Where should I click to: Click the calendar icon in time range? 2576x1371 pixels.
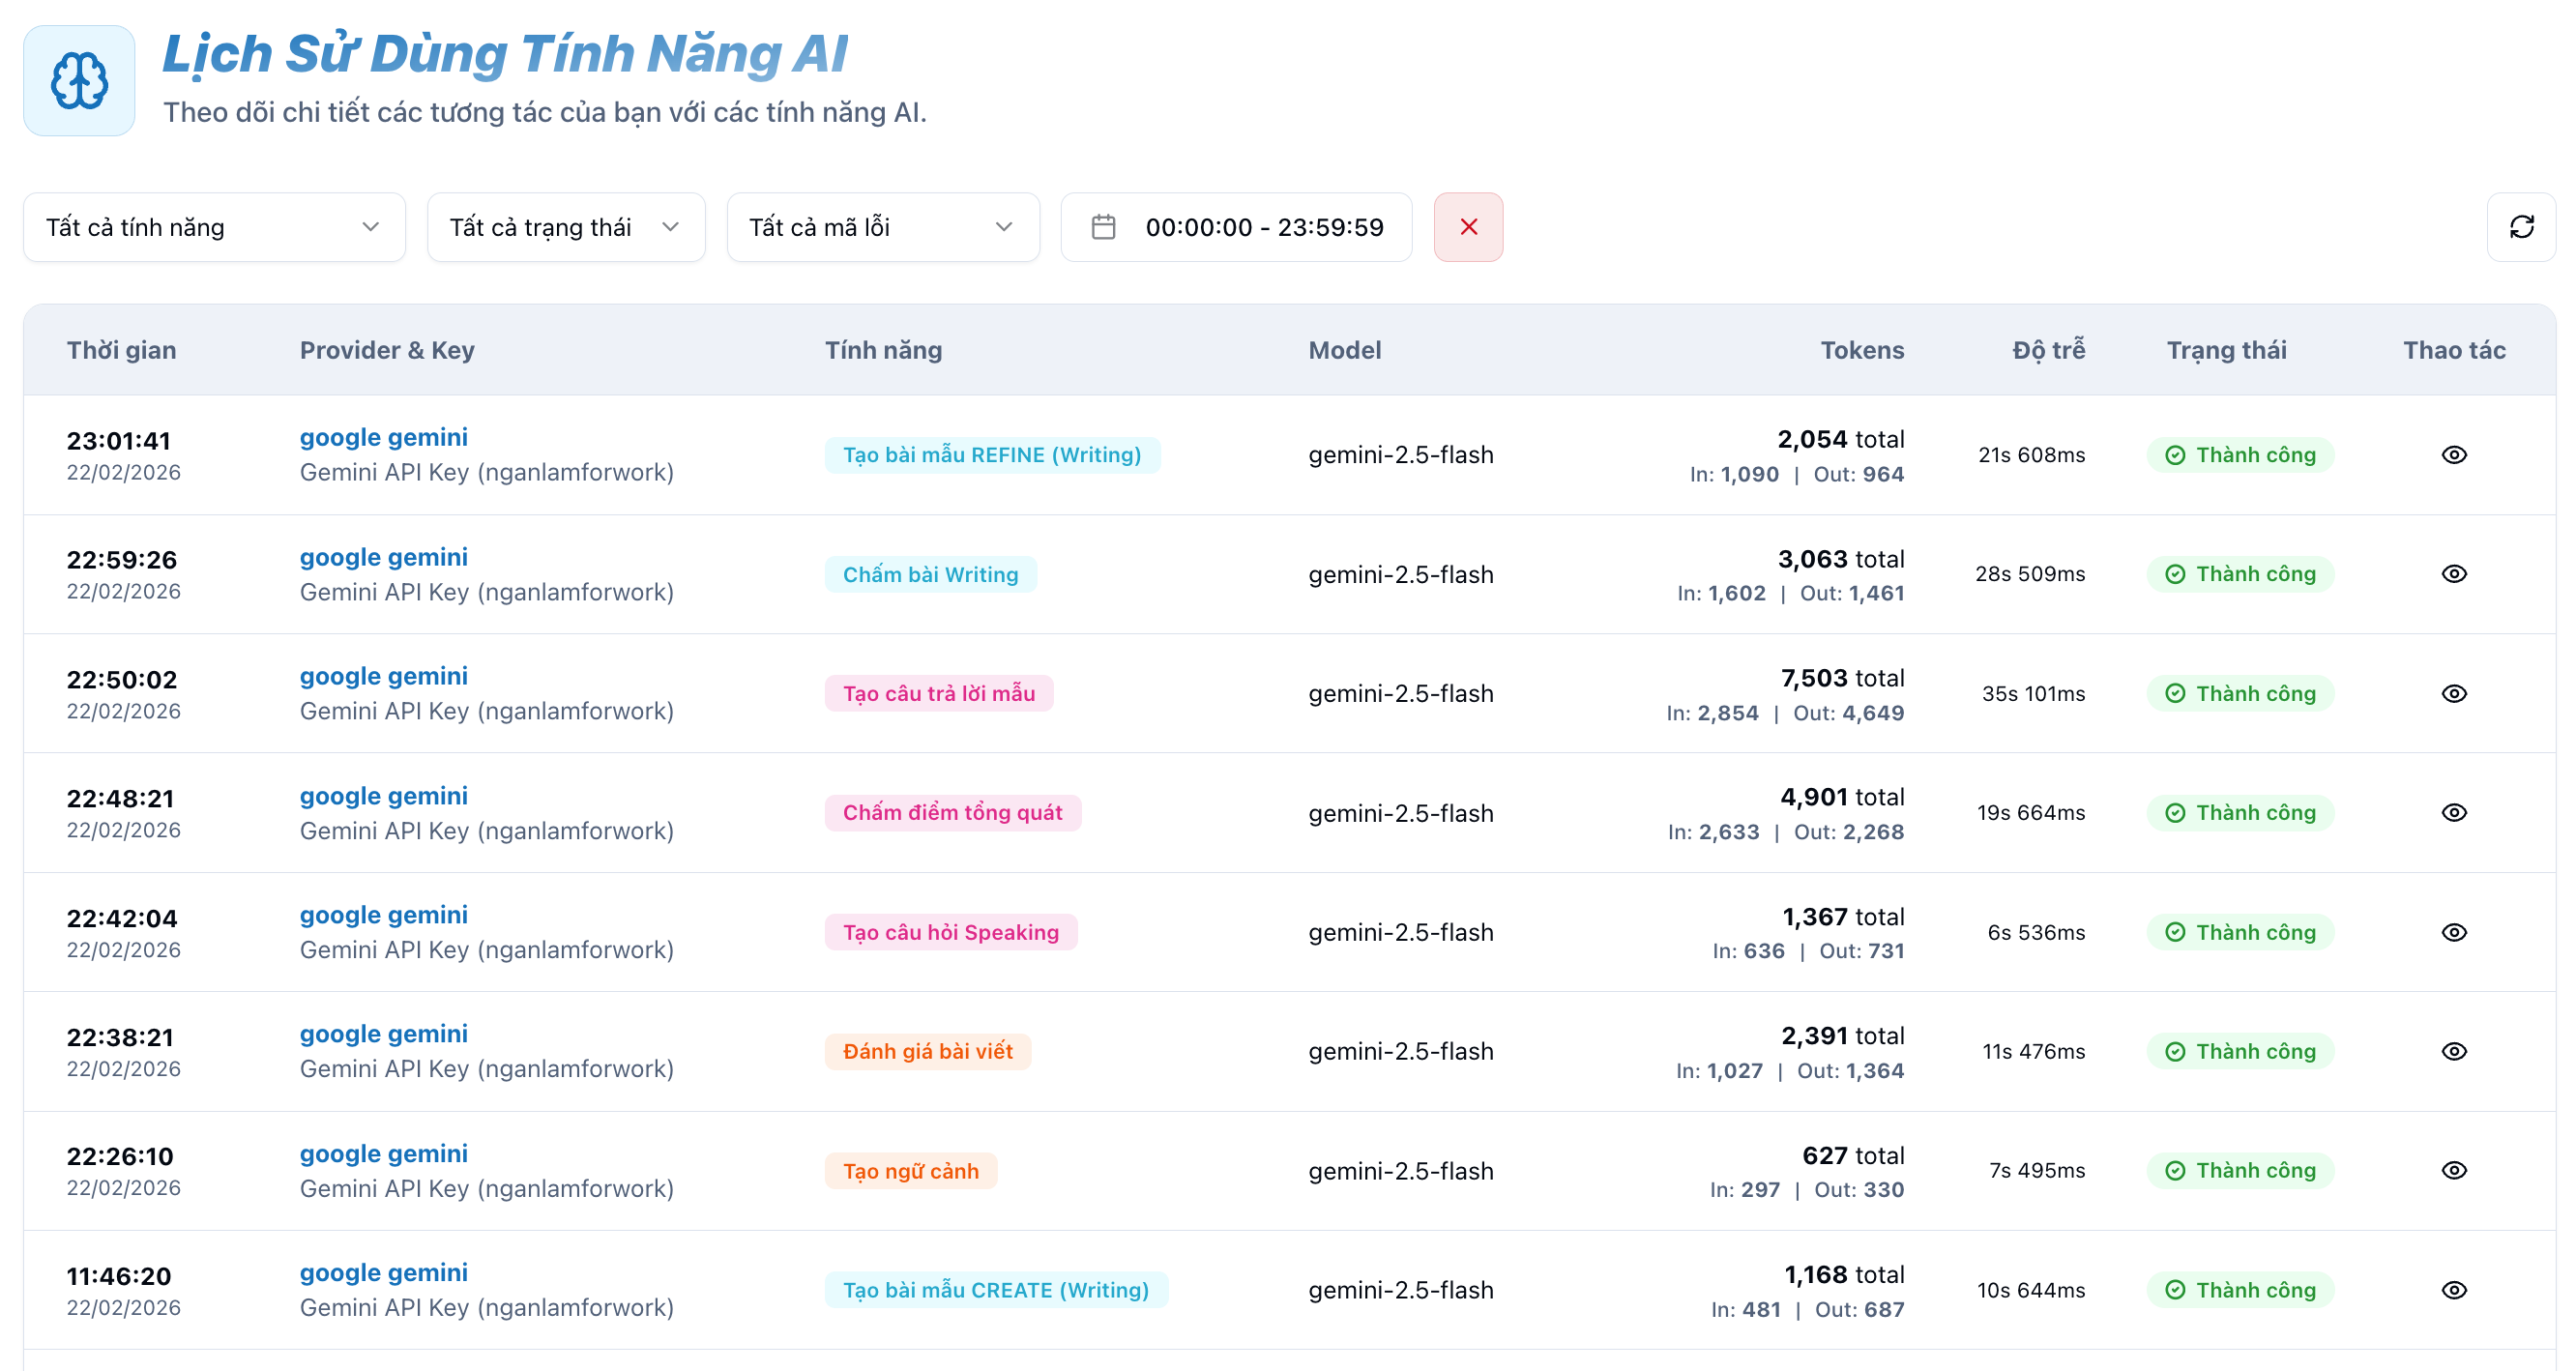1103,227
